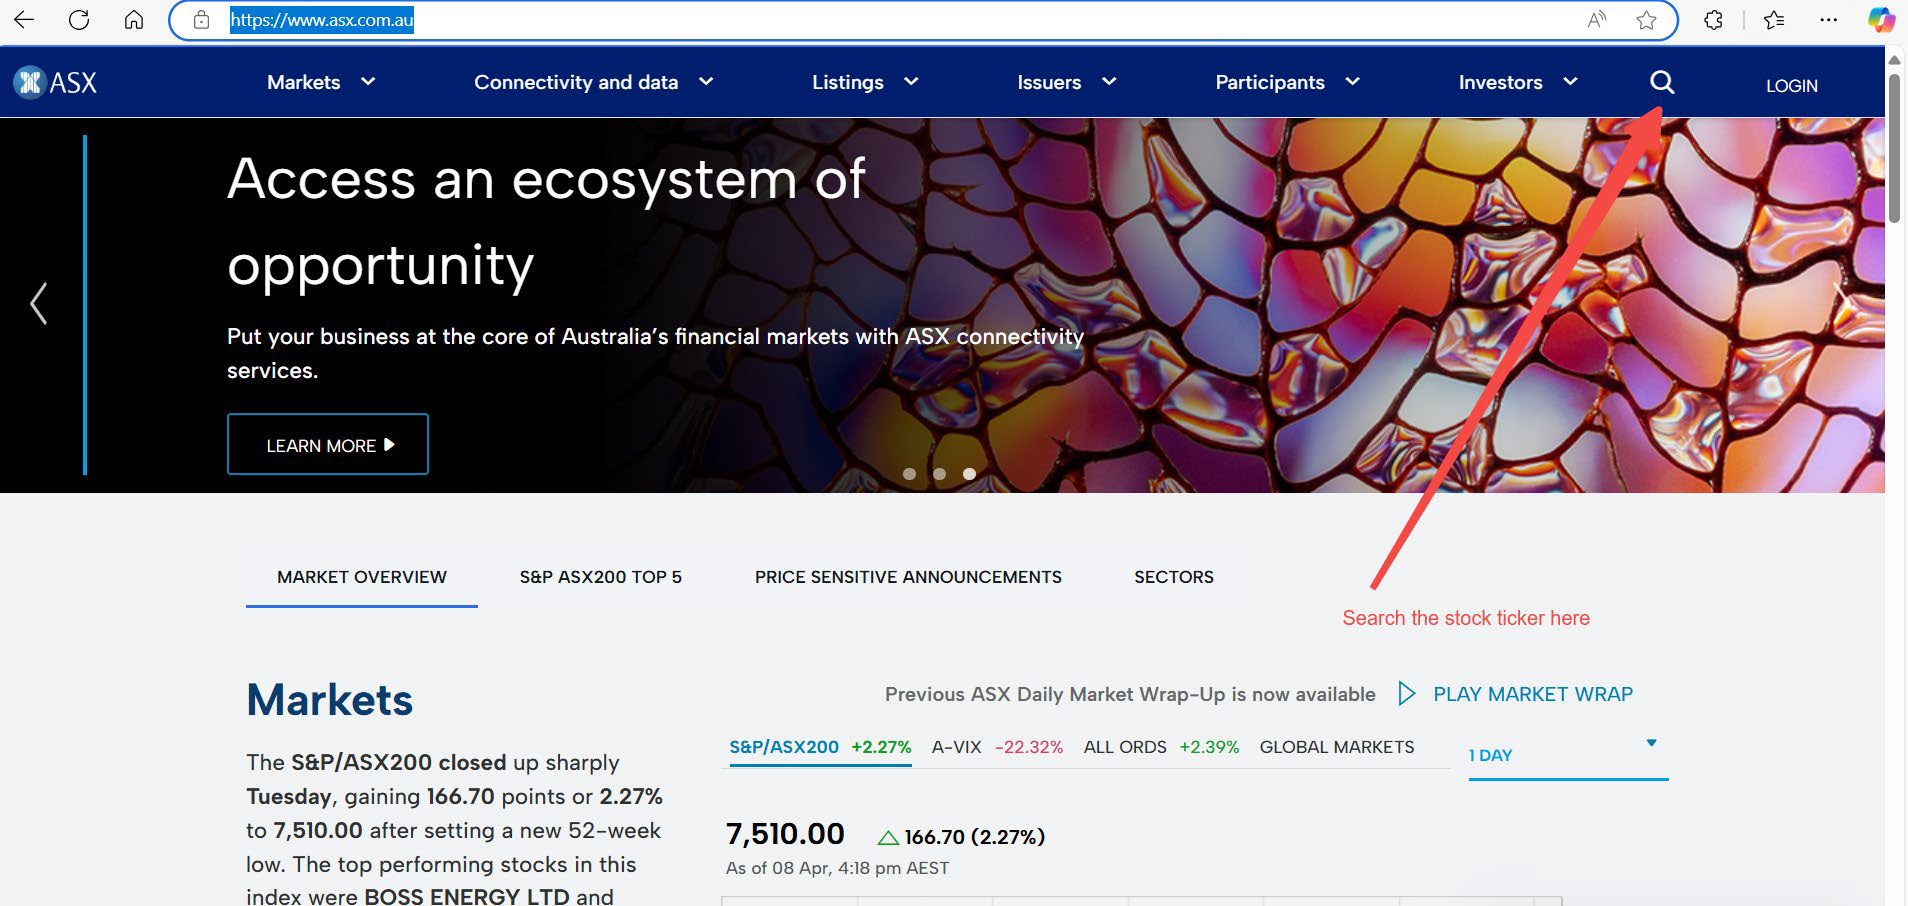Click the ASX logo
Screen dimensions: 1908x906
click(56, 82)
